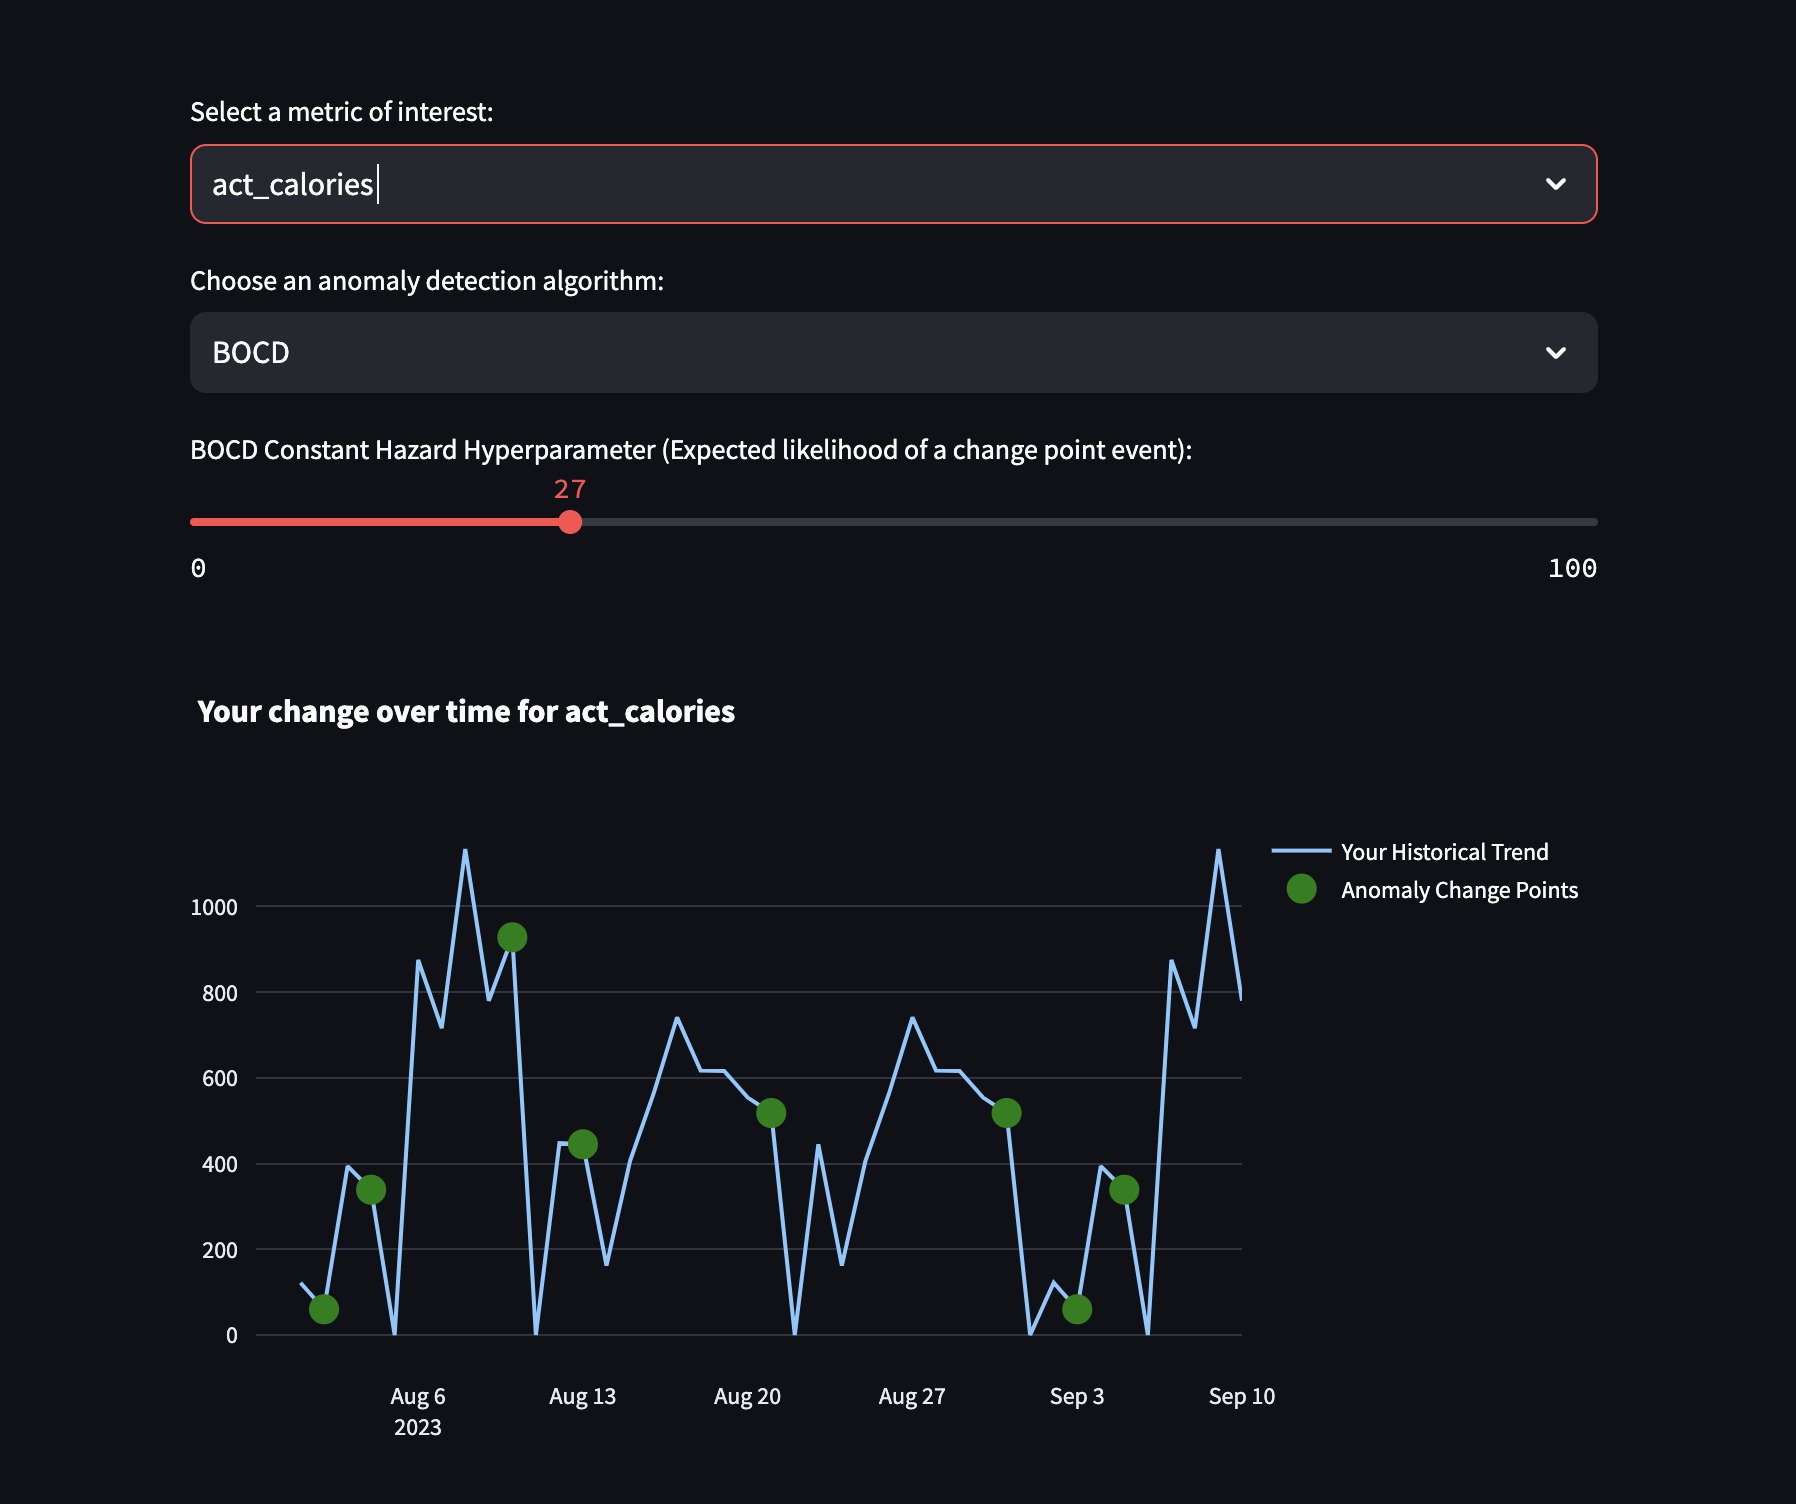Click the 'Aug 6' x-axis label
Screen dimensions: 1796x1504
pos(418,1396)
